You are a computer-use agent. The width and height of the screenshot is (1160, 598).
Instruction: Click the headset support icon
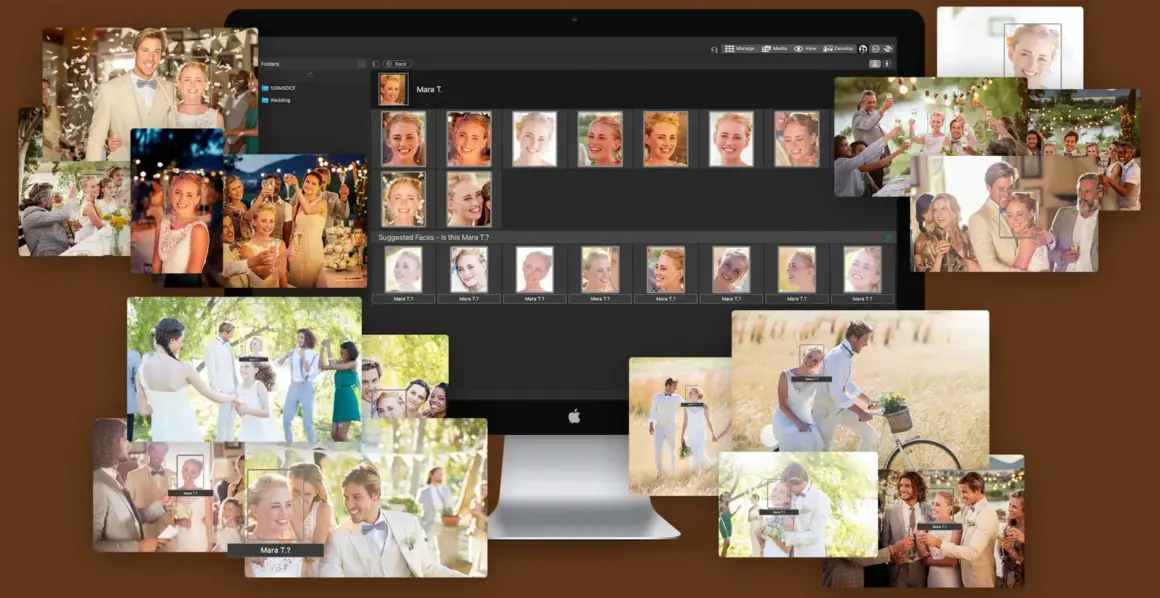tap(714, 50)
